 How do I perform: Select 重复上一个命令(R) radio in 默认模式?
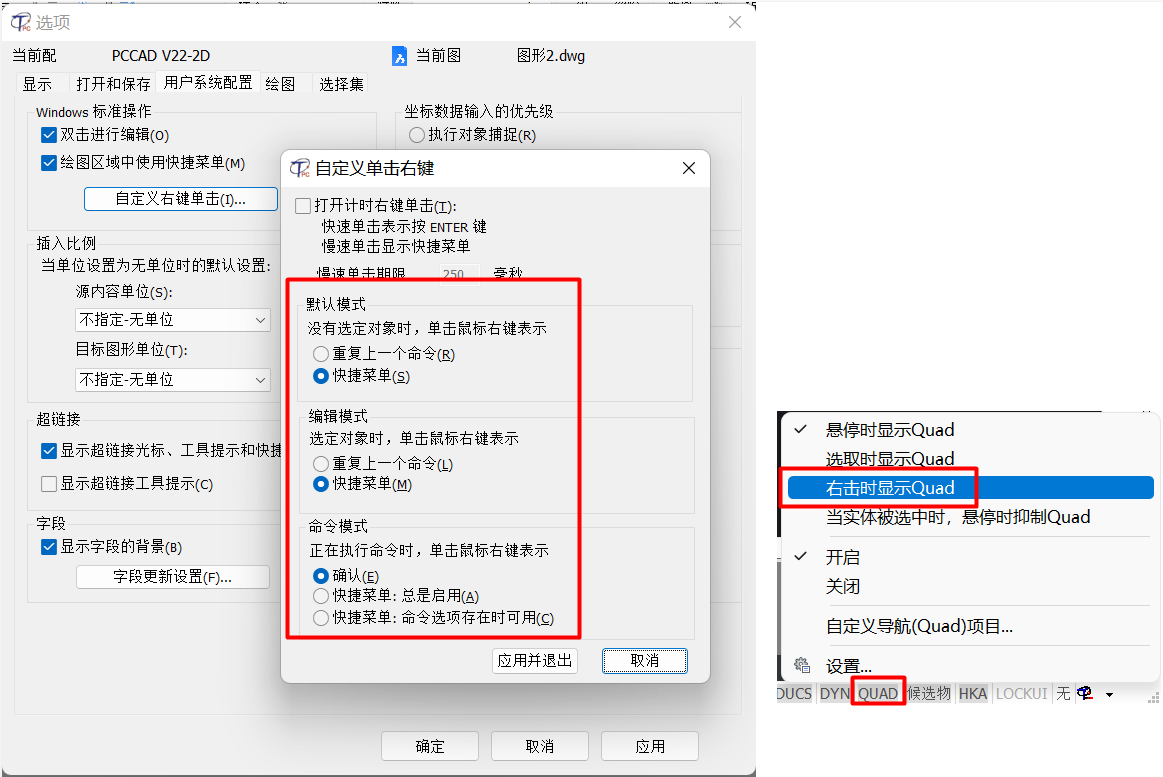coord(320,354)
